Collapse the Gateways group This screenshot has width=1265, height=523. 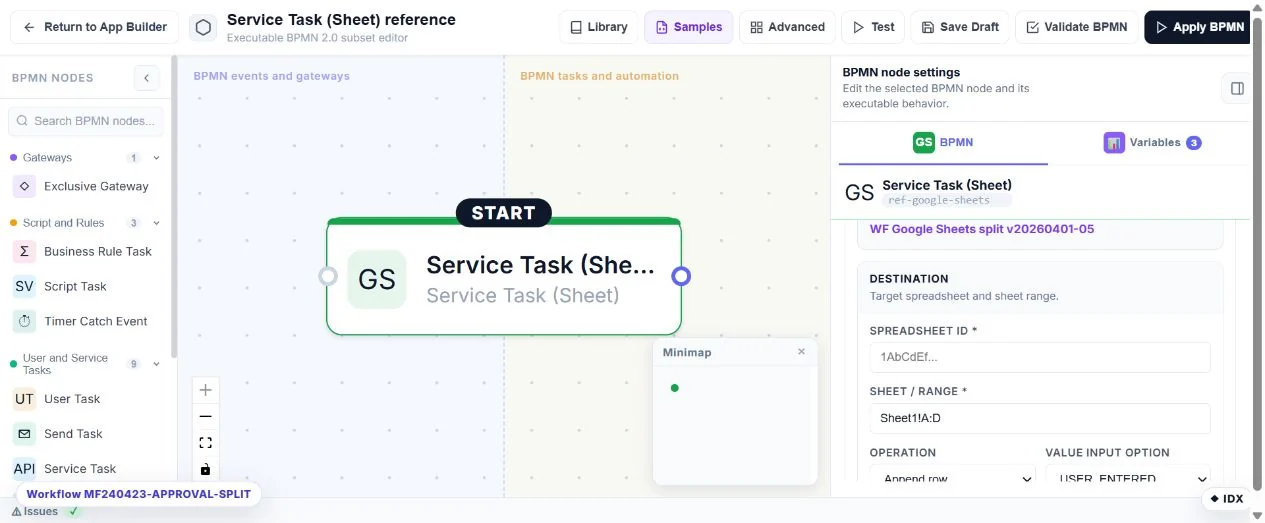point(156,158)
